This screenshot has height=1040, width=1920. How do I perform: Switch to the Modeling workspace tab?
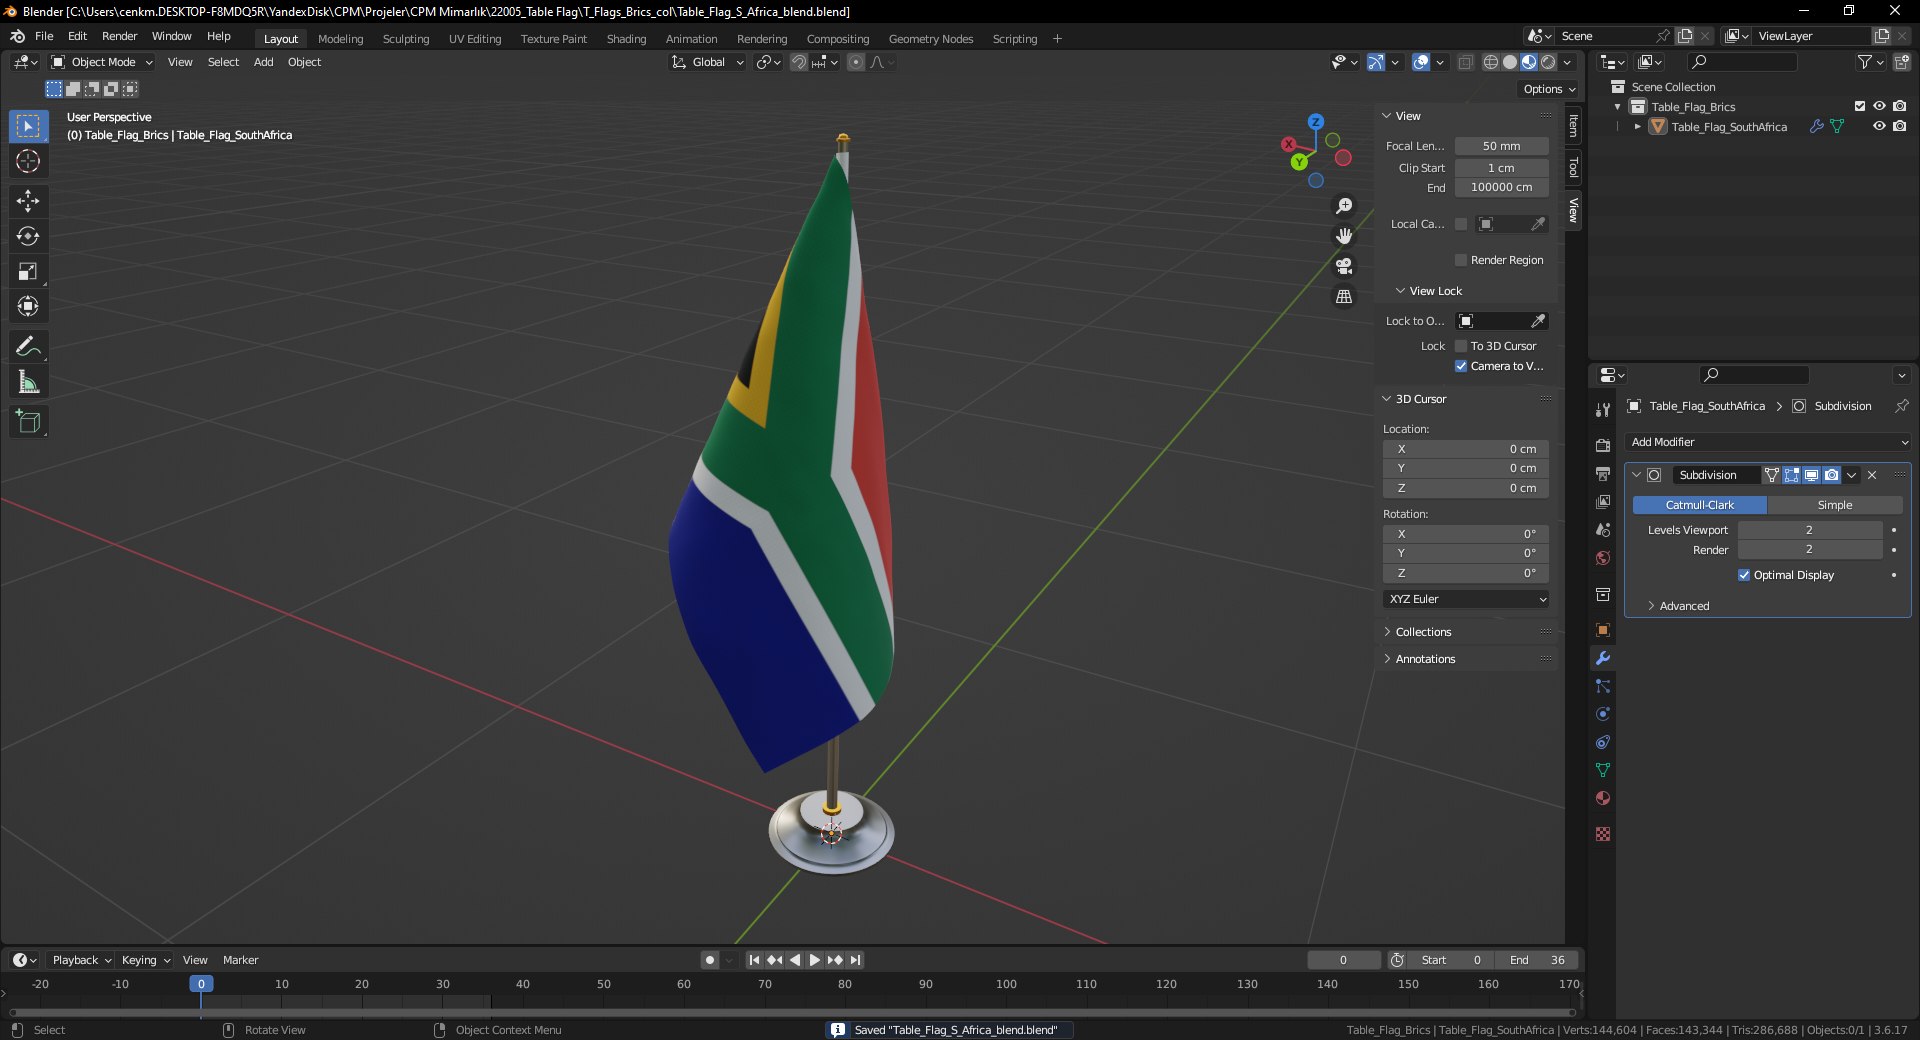(340, 39)
